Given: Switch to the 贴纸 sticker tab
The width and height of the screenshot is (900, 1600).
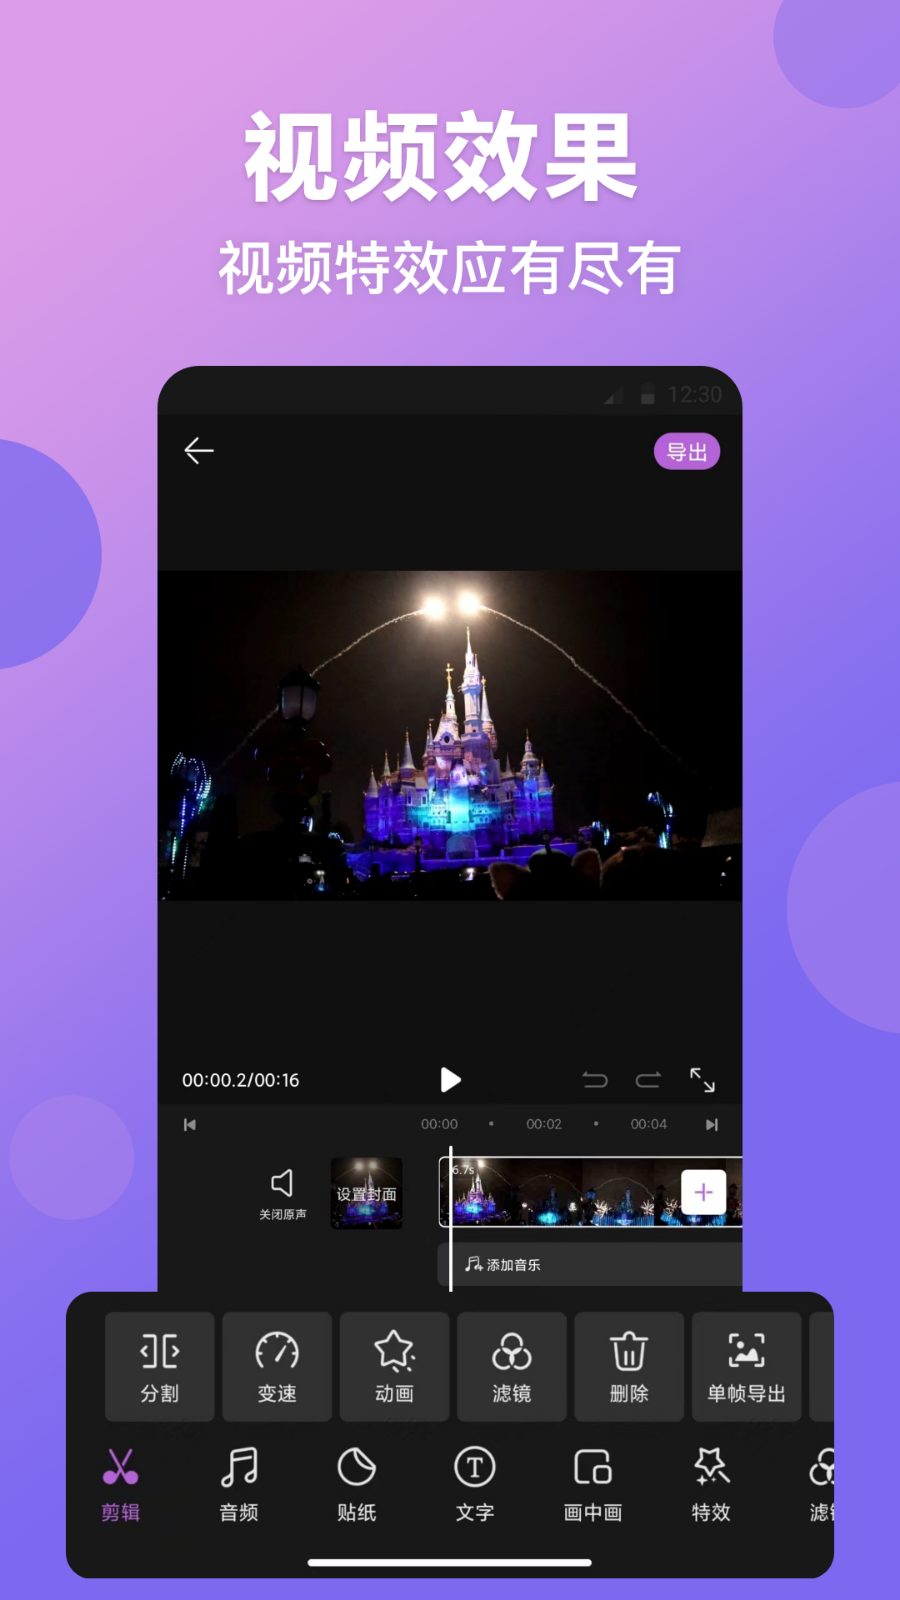Looking at the screenshot, I should click(x=357, y=1484).
